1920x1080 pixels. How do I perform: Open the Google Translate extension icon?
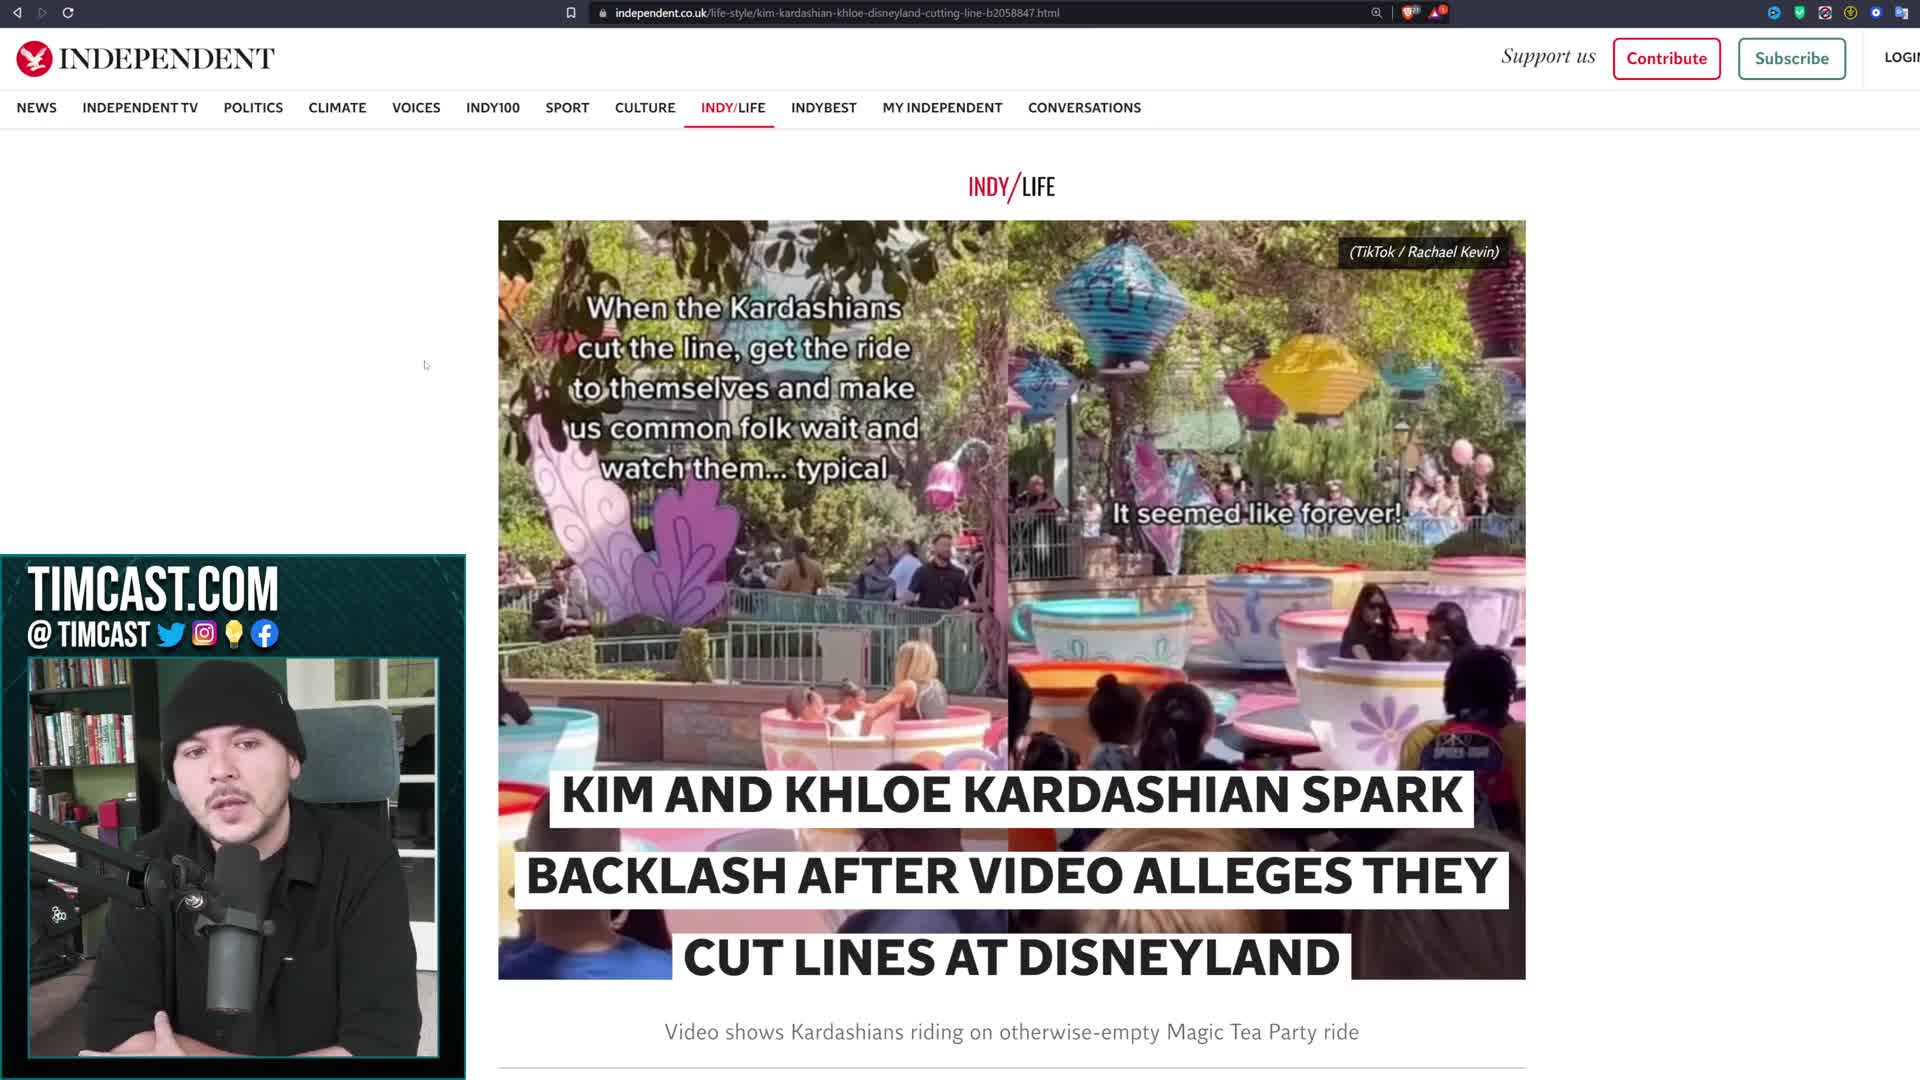[1901, 13]
